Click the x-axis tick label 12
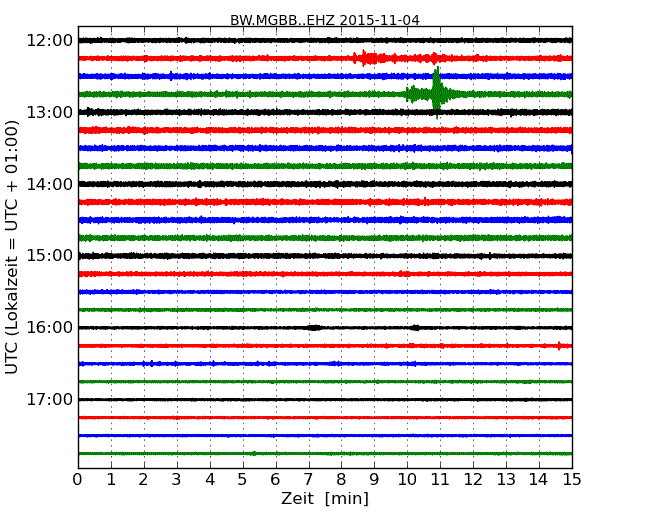 pos(473,480)
